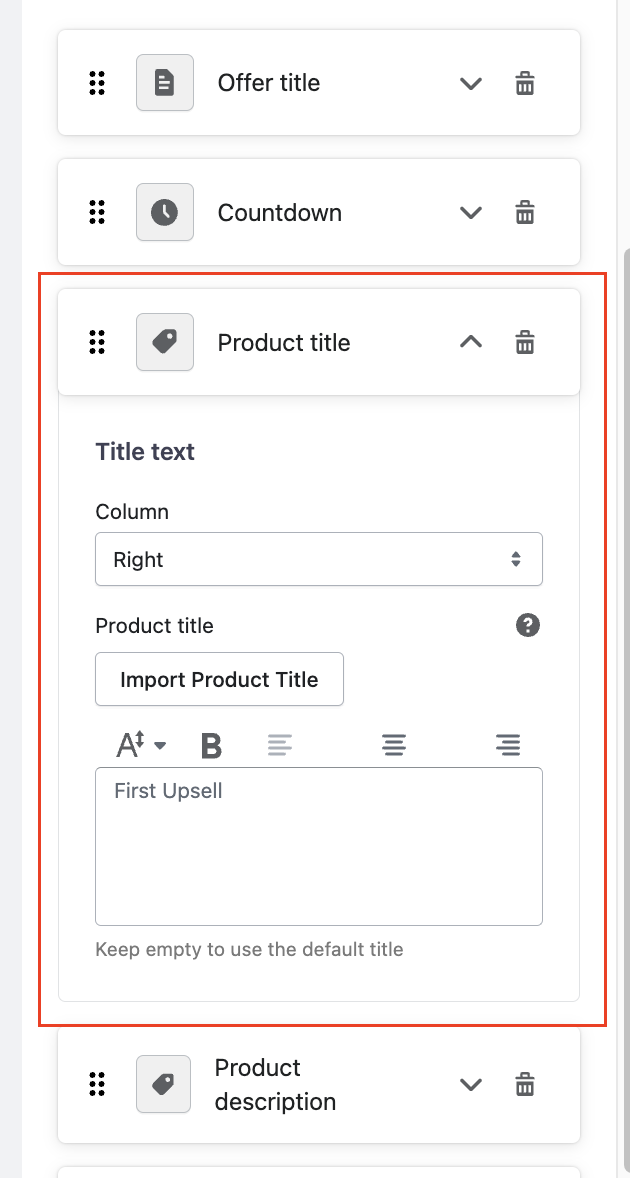Click the Offer title document icon

coord(165,82)
